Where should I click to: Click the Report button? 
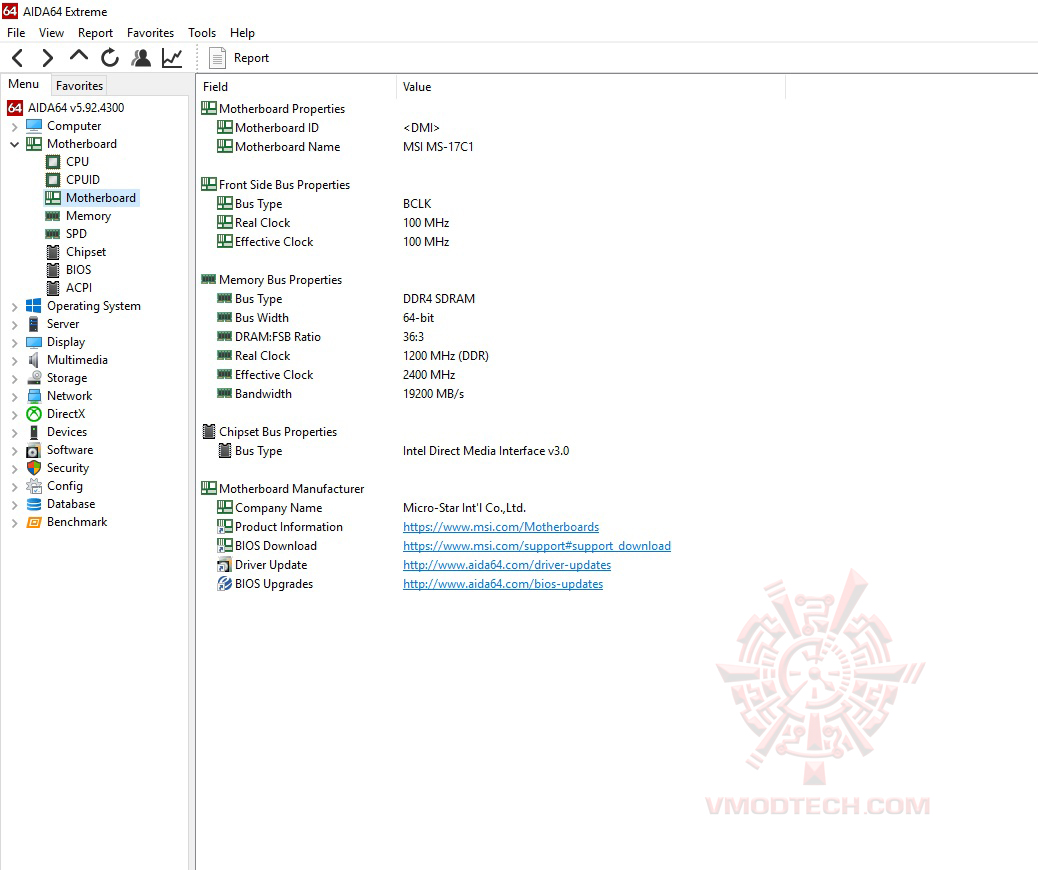[239, 58]
